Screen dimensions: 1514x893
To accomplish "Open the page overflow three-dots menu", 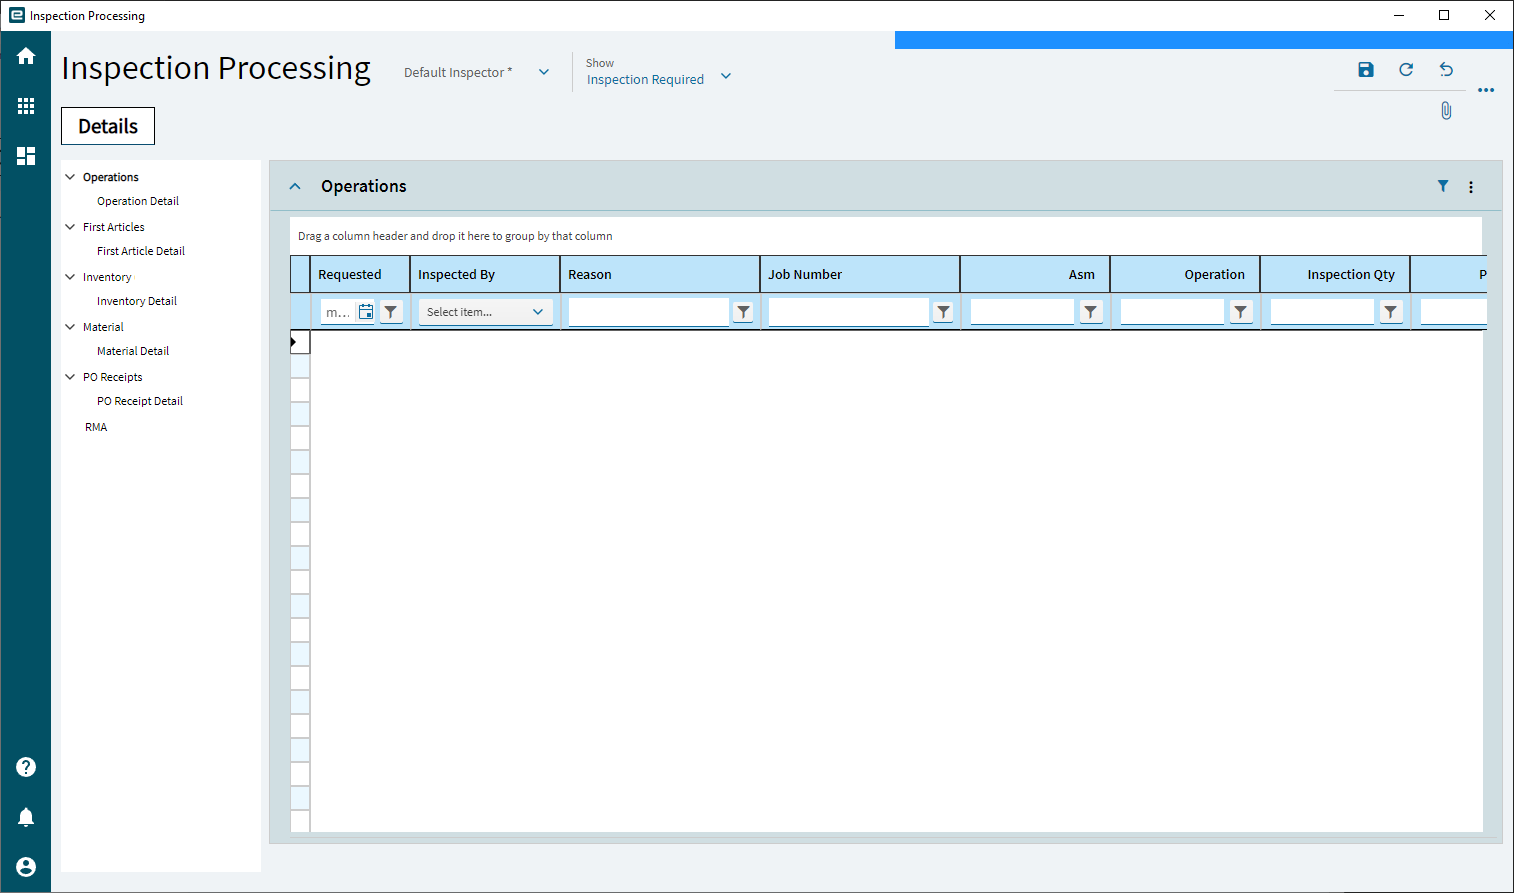I will coord(1486,90).
